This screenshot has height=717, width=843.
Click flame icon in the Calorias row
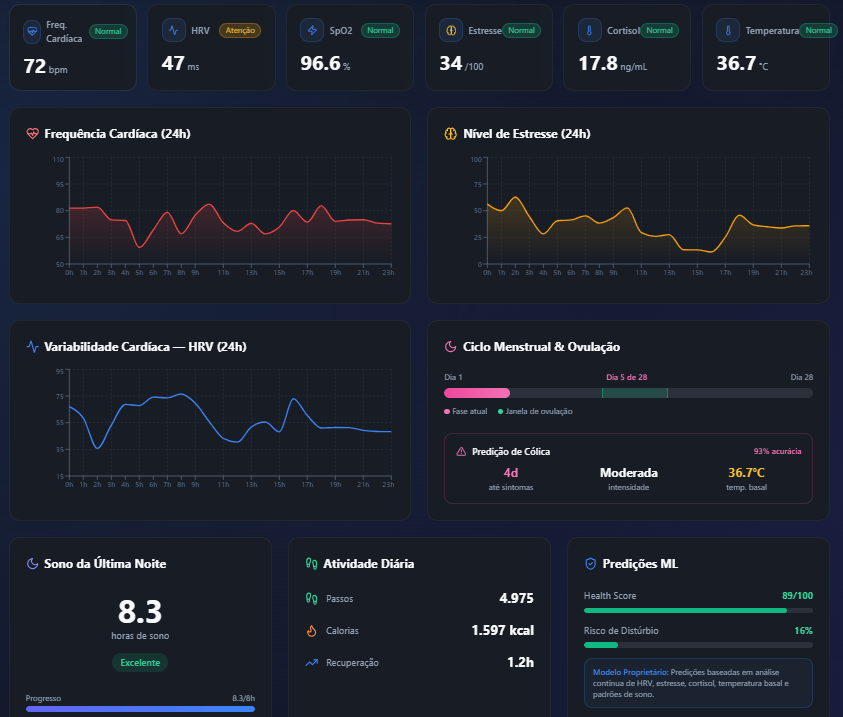click(x=311, y=630)
